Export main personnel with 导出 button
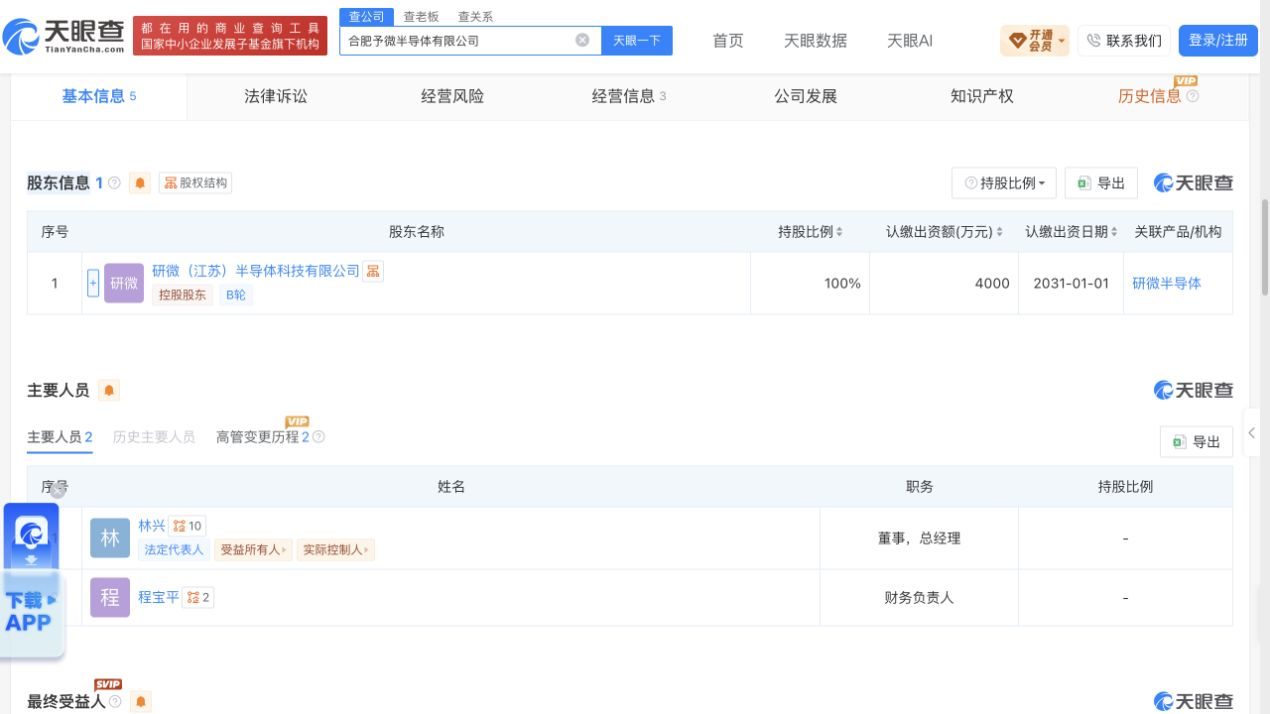This screenshot has width=1270, height=714. 1196,441
